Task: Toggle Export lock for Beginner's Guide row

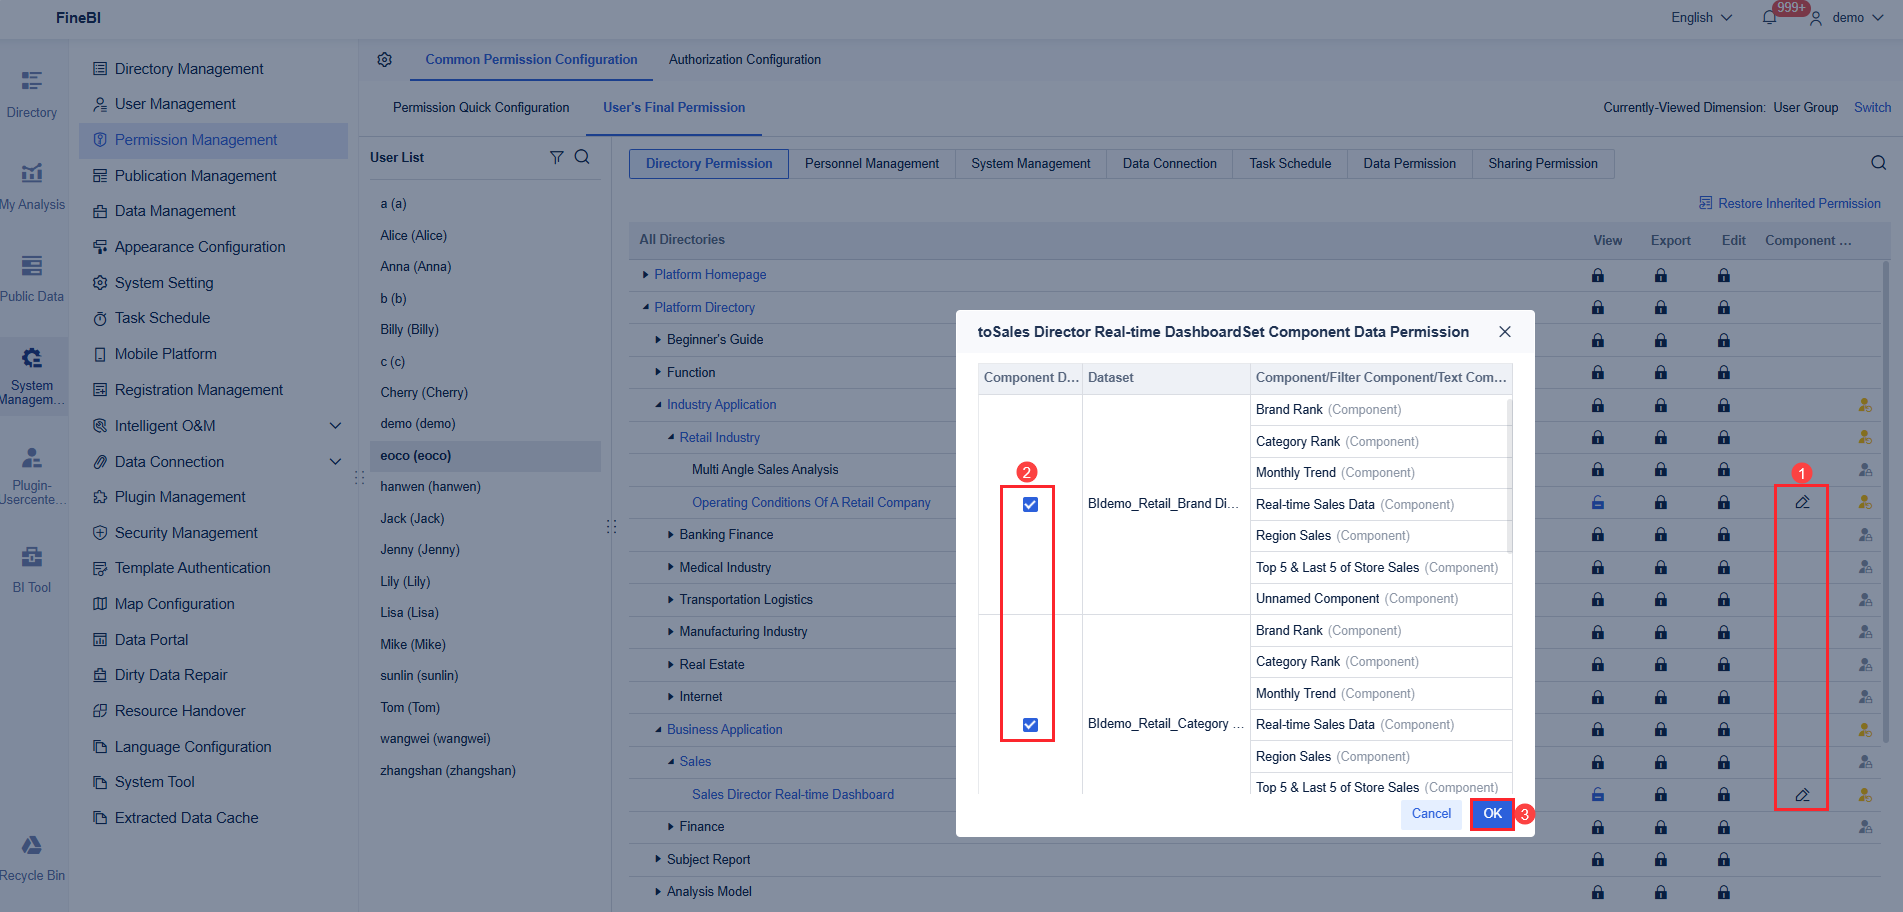Action: point(1661,340)
